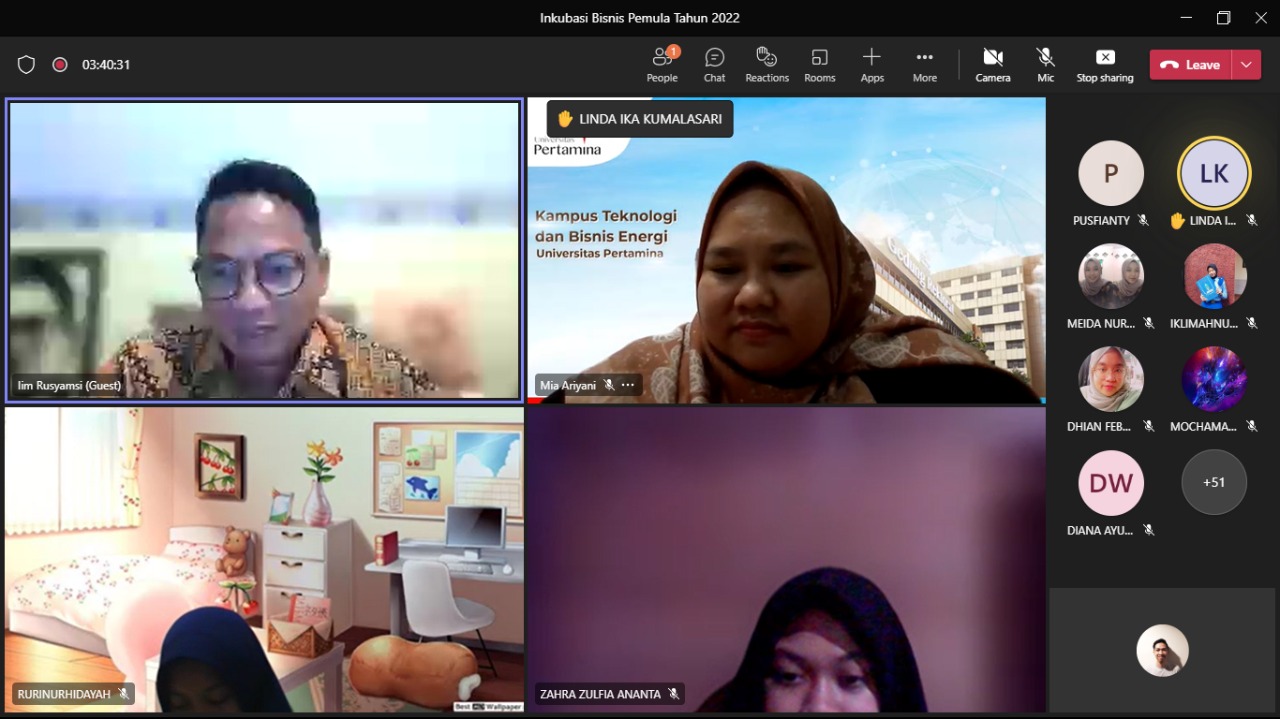Open the meeting Chat
Image resolution: width=1280 pixels, height=719 pixels.
pyautogui.click(x=714, y=65)
